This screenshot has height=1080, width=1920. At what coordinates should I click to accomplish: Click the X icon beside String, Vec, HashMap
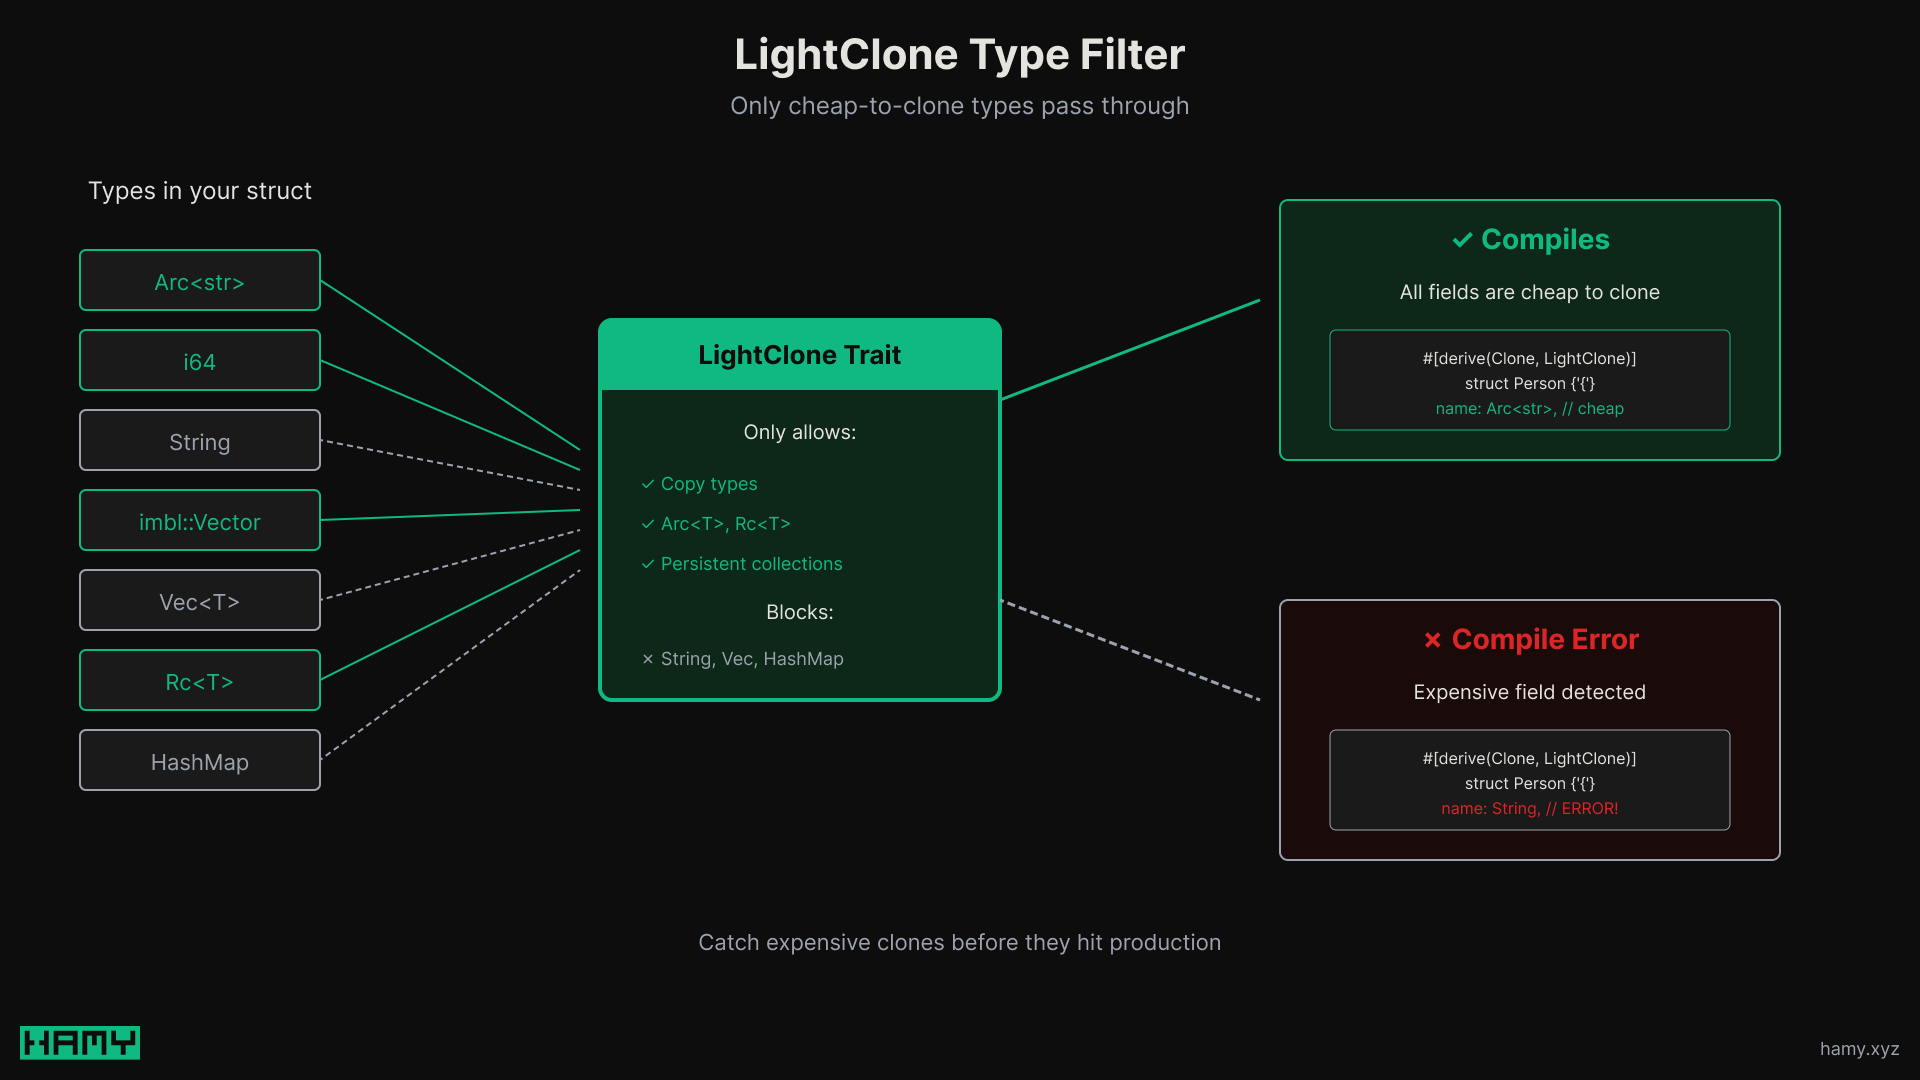click(646, 659)
